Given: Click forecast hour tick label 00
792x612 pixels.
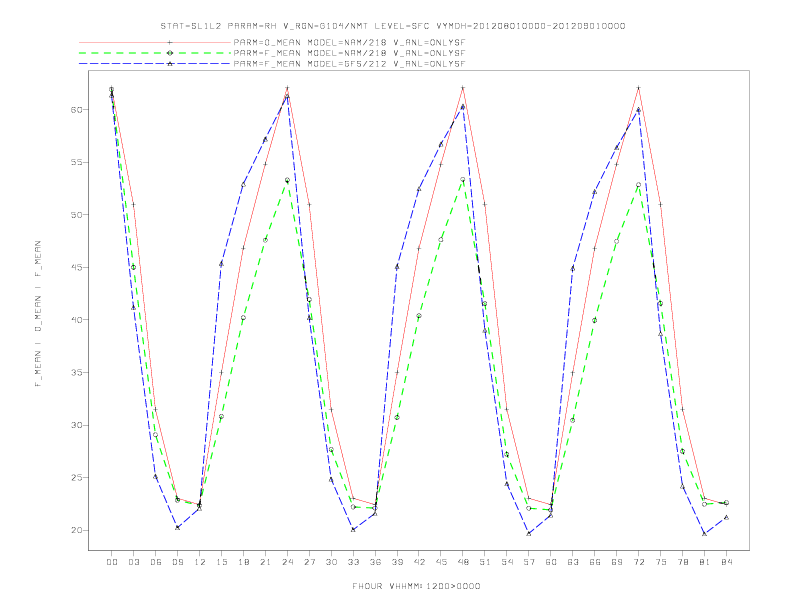Looking at the screenshot, I should pyautogui.click(x=112, y=562).
